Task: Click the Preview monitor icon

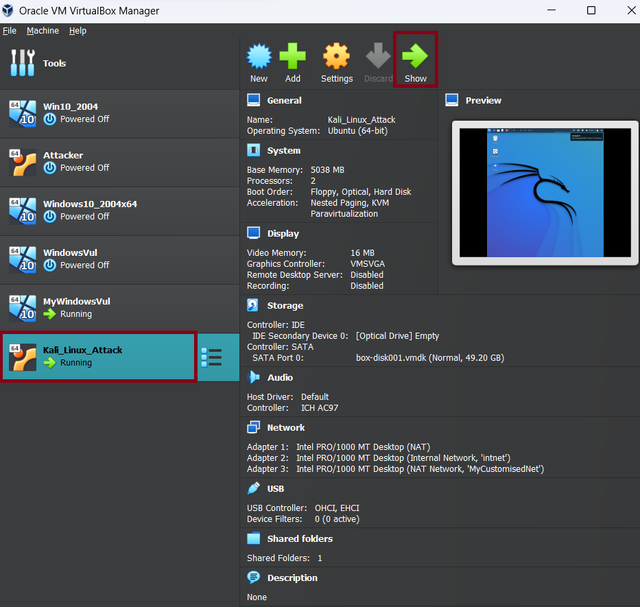Action: (452, 100)
